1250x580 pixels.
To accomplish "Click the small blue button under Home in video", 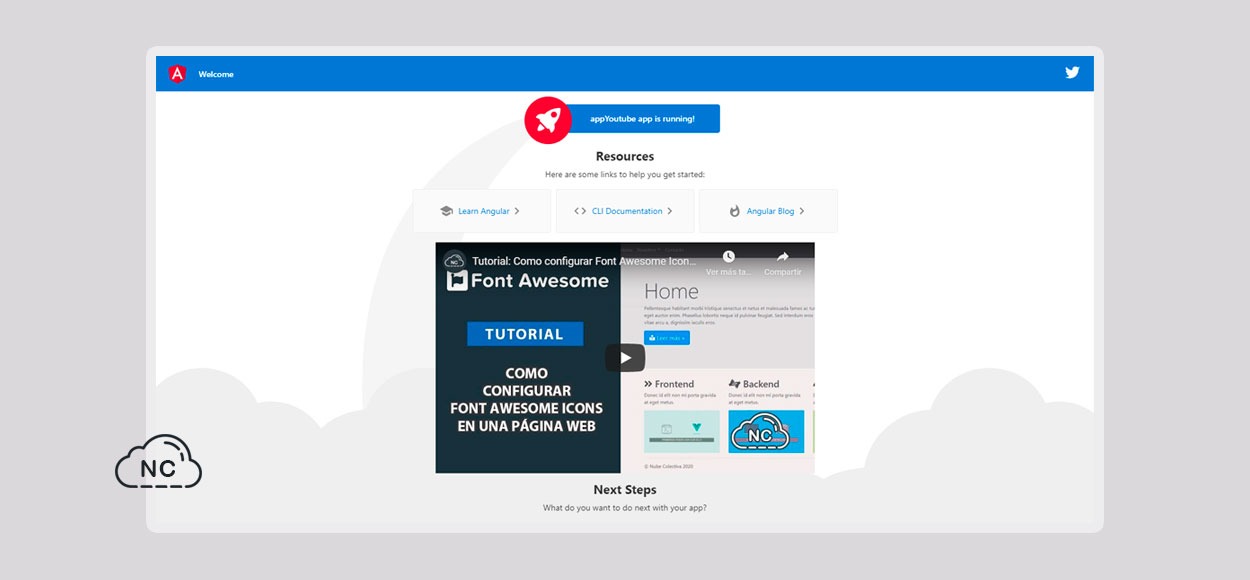I will point(667,338).
